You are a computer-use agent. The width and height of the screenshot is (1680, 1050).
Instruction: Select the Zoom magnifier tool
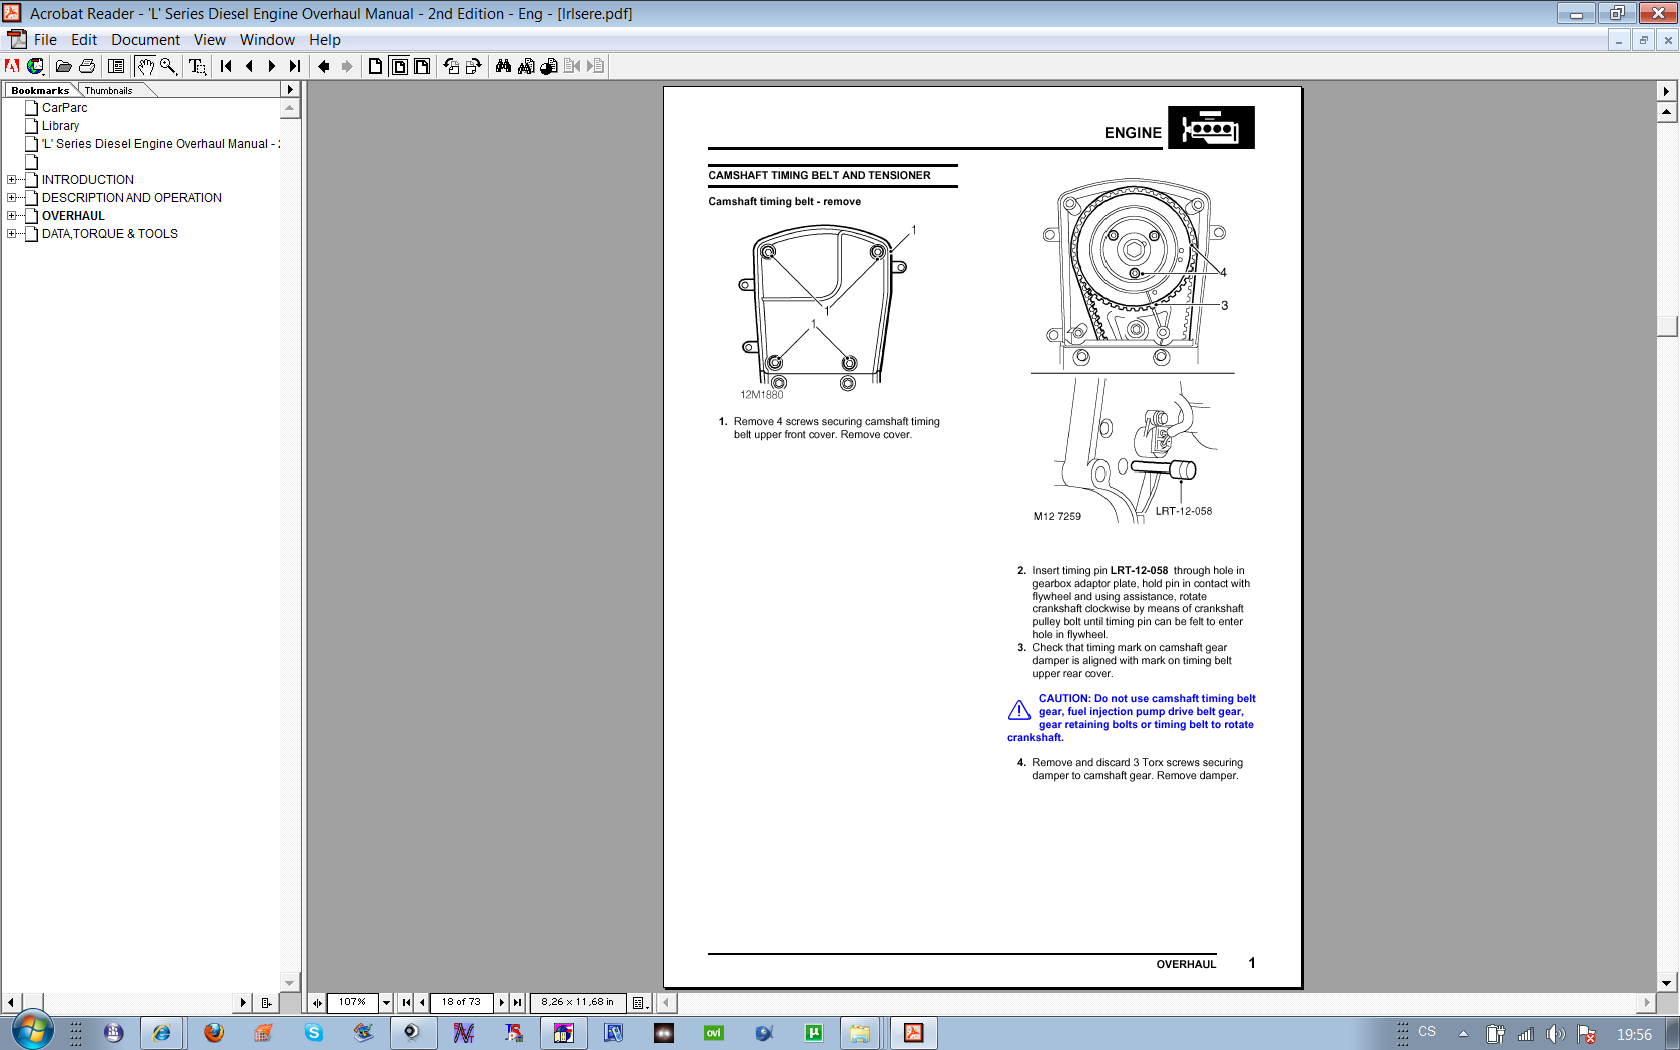(x=168, y=66)
